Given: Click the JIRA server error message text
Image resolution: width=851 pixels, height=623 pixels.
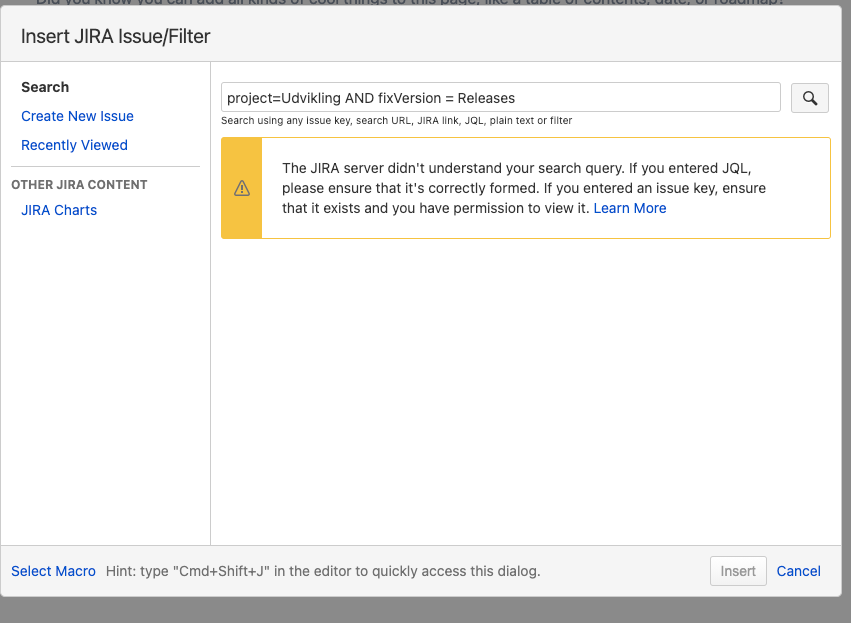Looking at the screenshot, I should point(524,188).
